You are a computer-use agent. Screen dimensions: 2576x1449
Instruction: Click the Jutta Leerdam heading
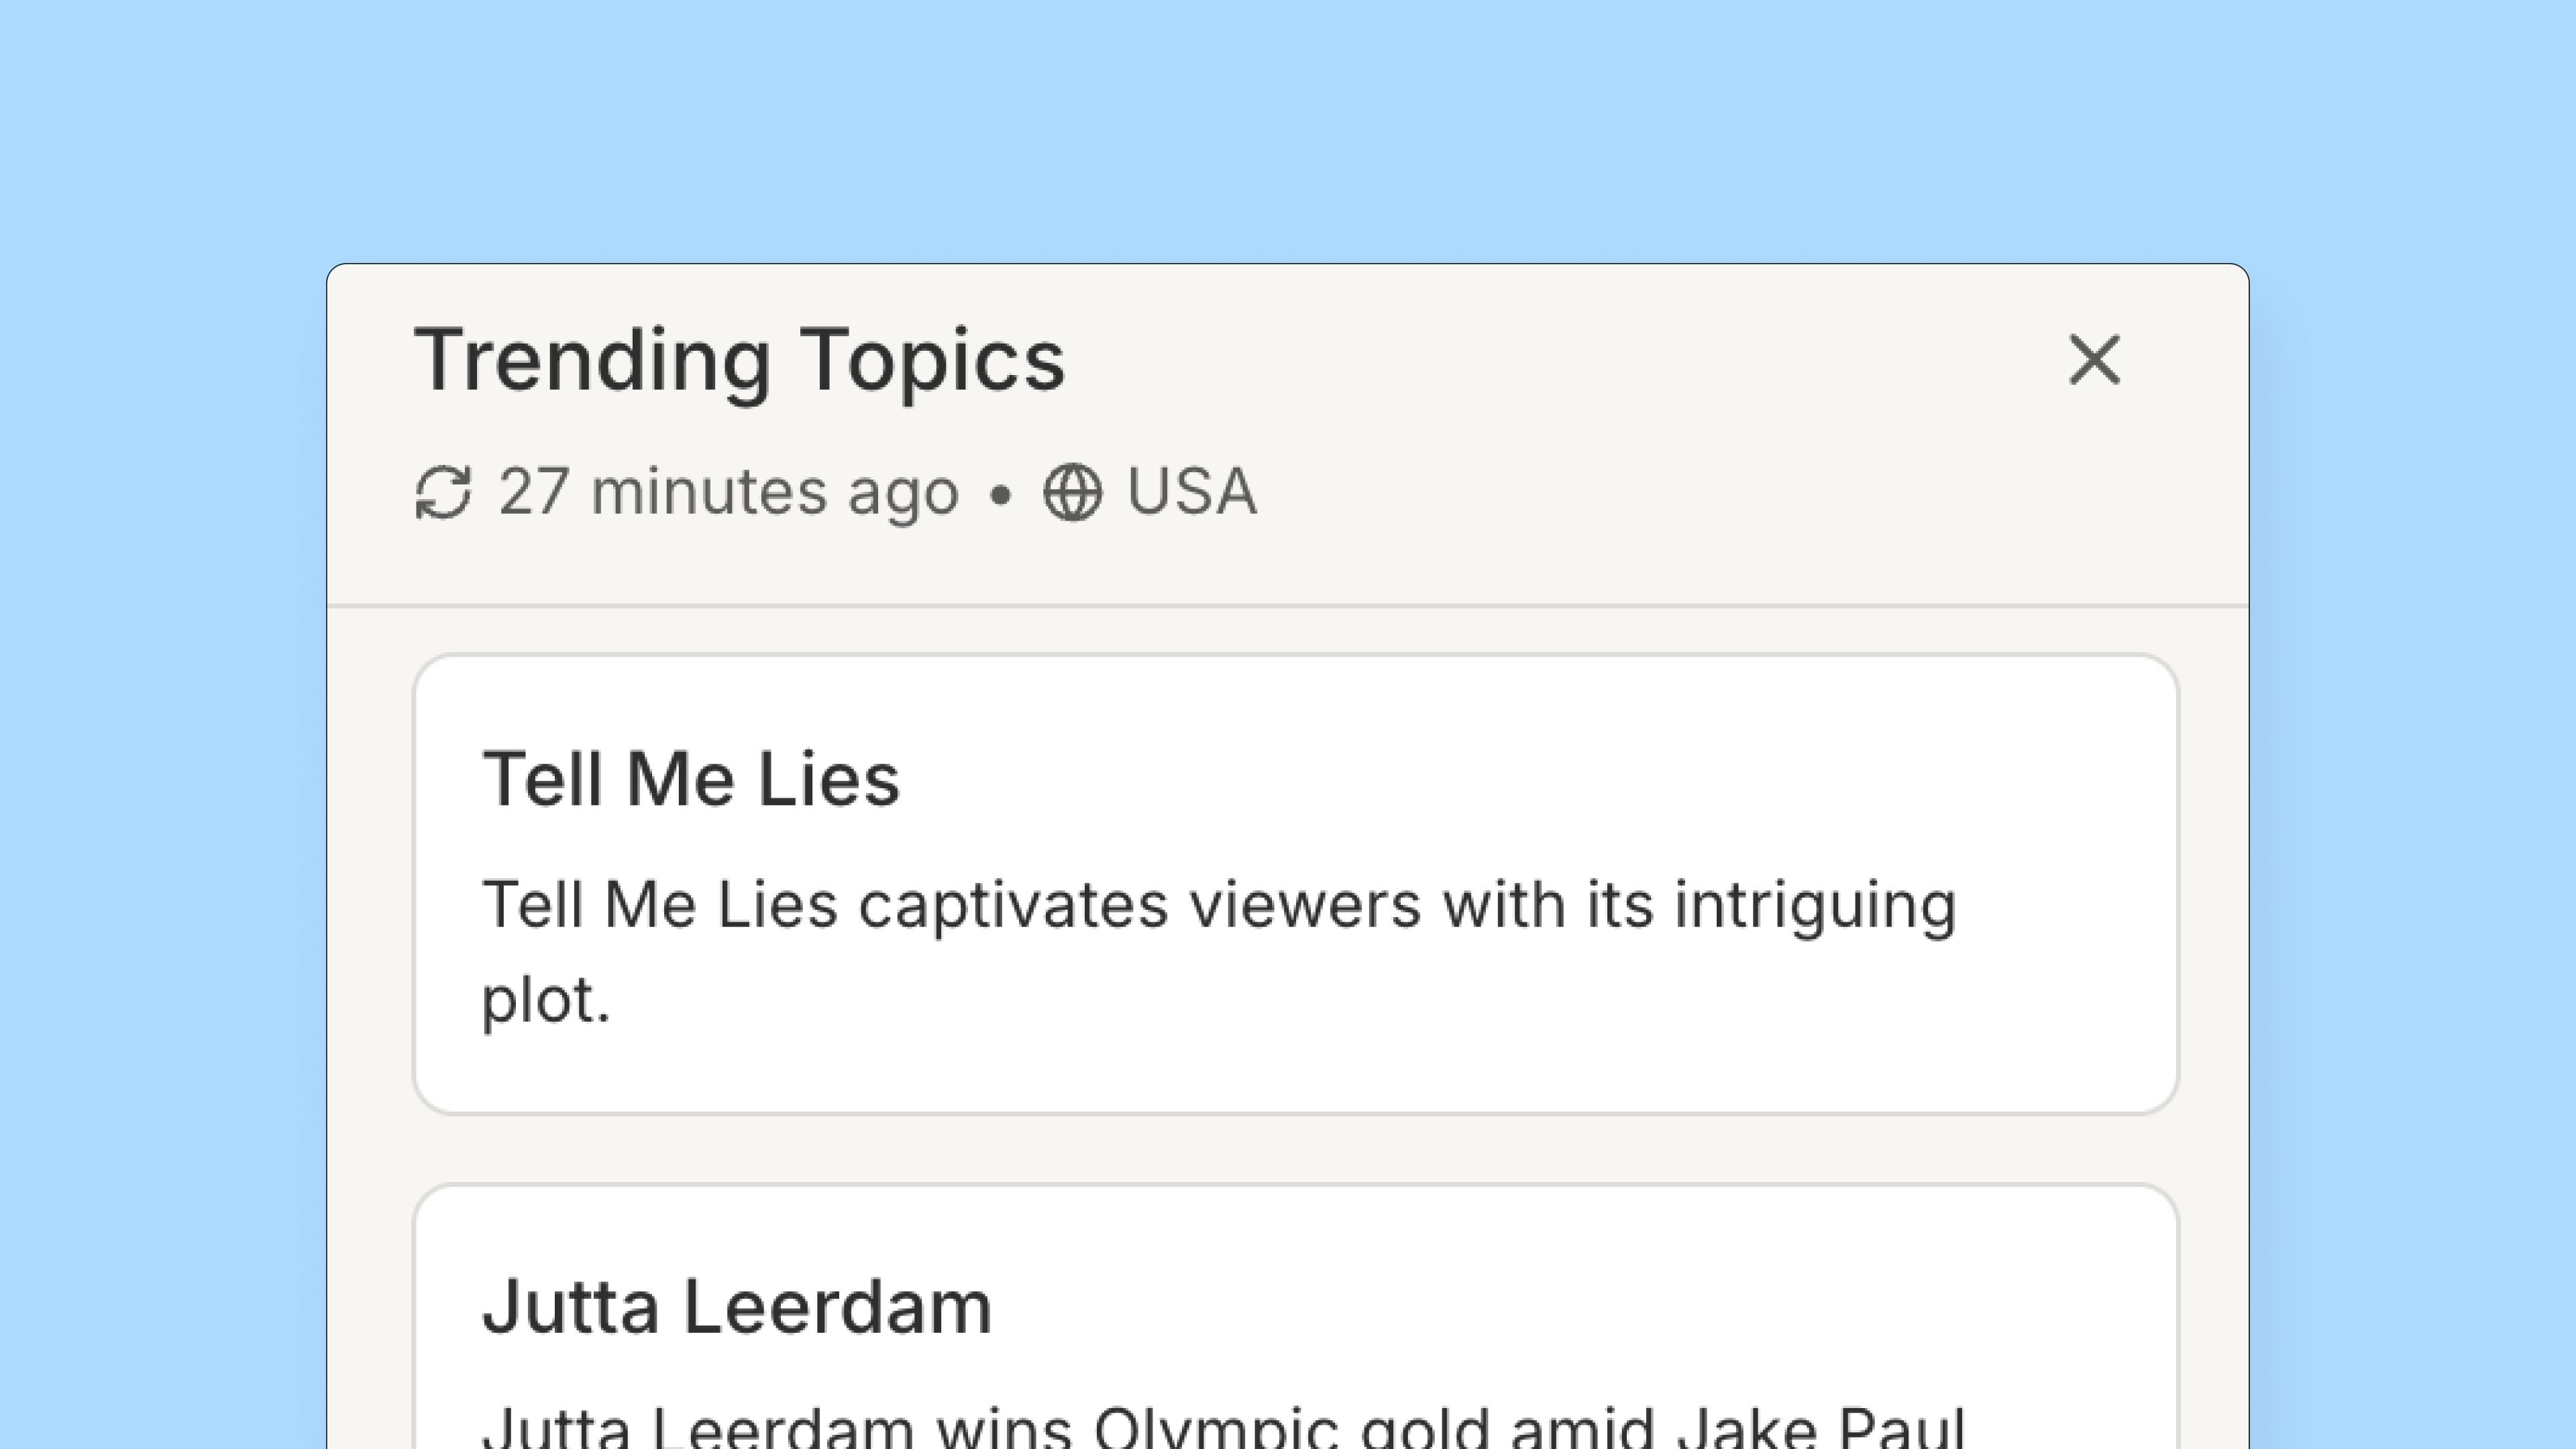[737, 1307]
